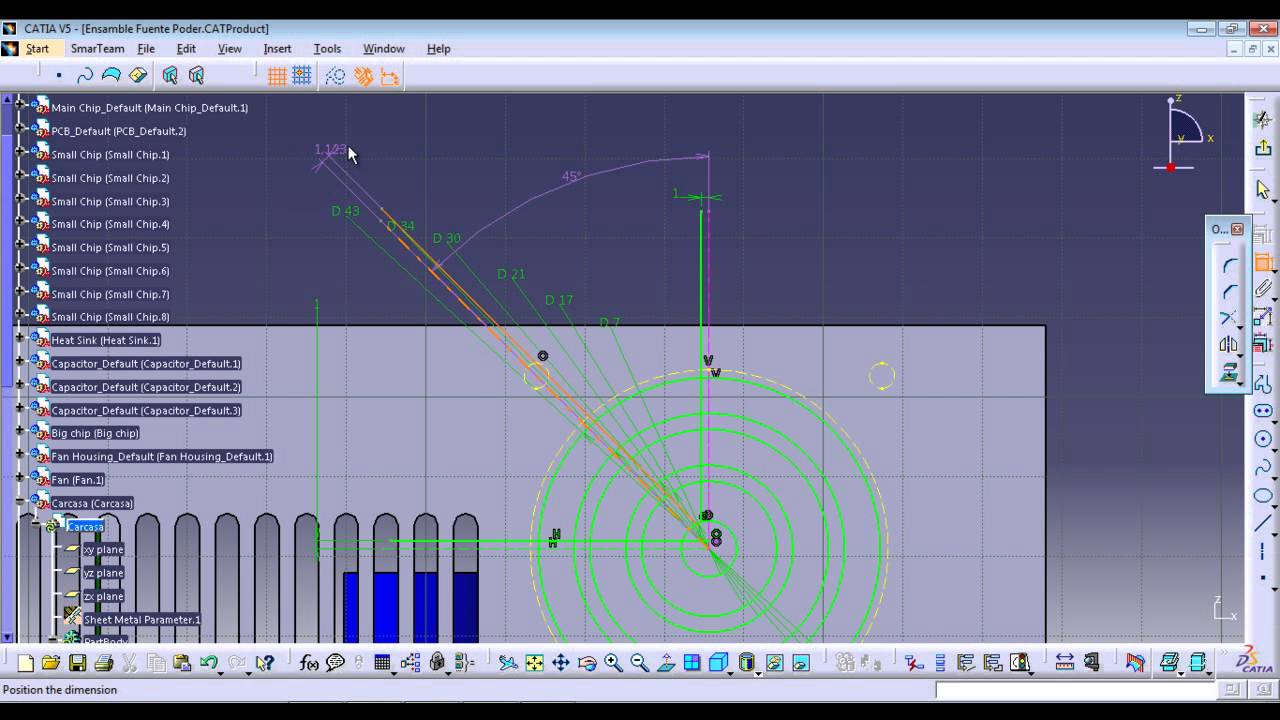The image size is (1280, 720).
Task: Open the Start menu
Action: pos(37,48)
